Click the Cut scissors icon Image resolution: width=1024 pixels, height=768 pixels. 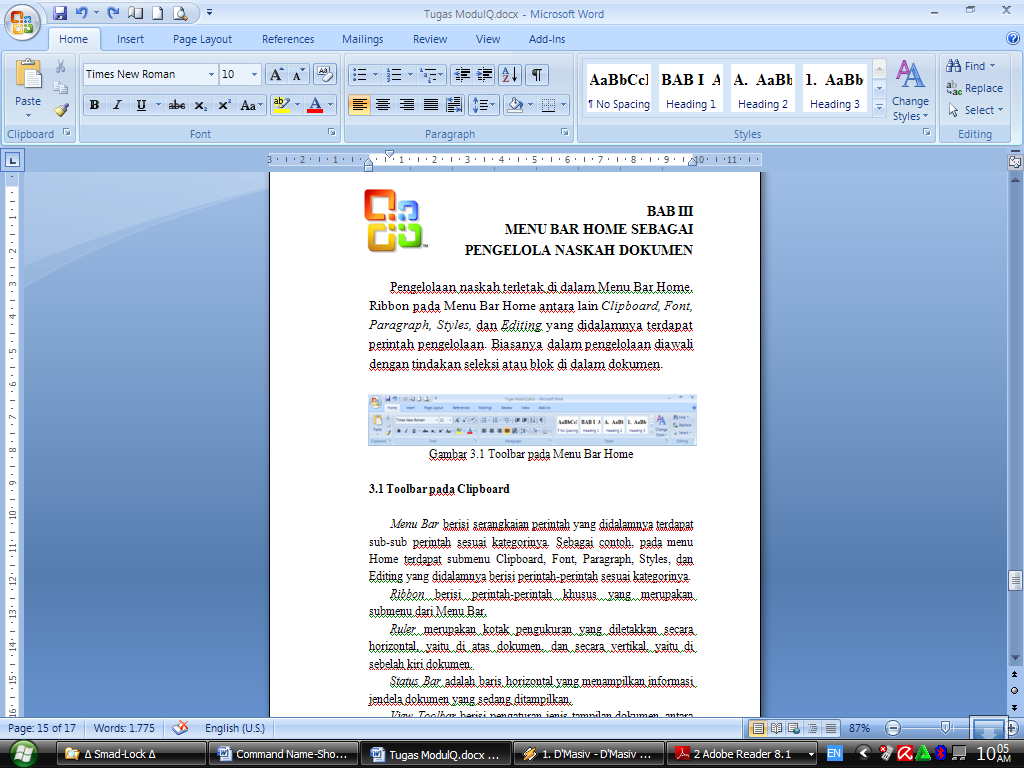pyautogui.click(x=61, y=67)
